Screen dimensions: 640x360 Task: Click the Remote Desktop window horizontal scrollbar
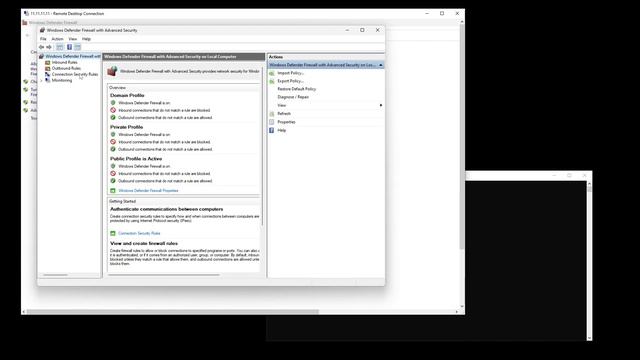coord(173,312)
